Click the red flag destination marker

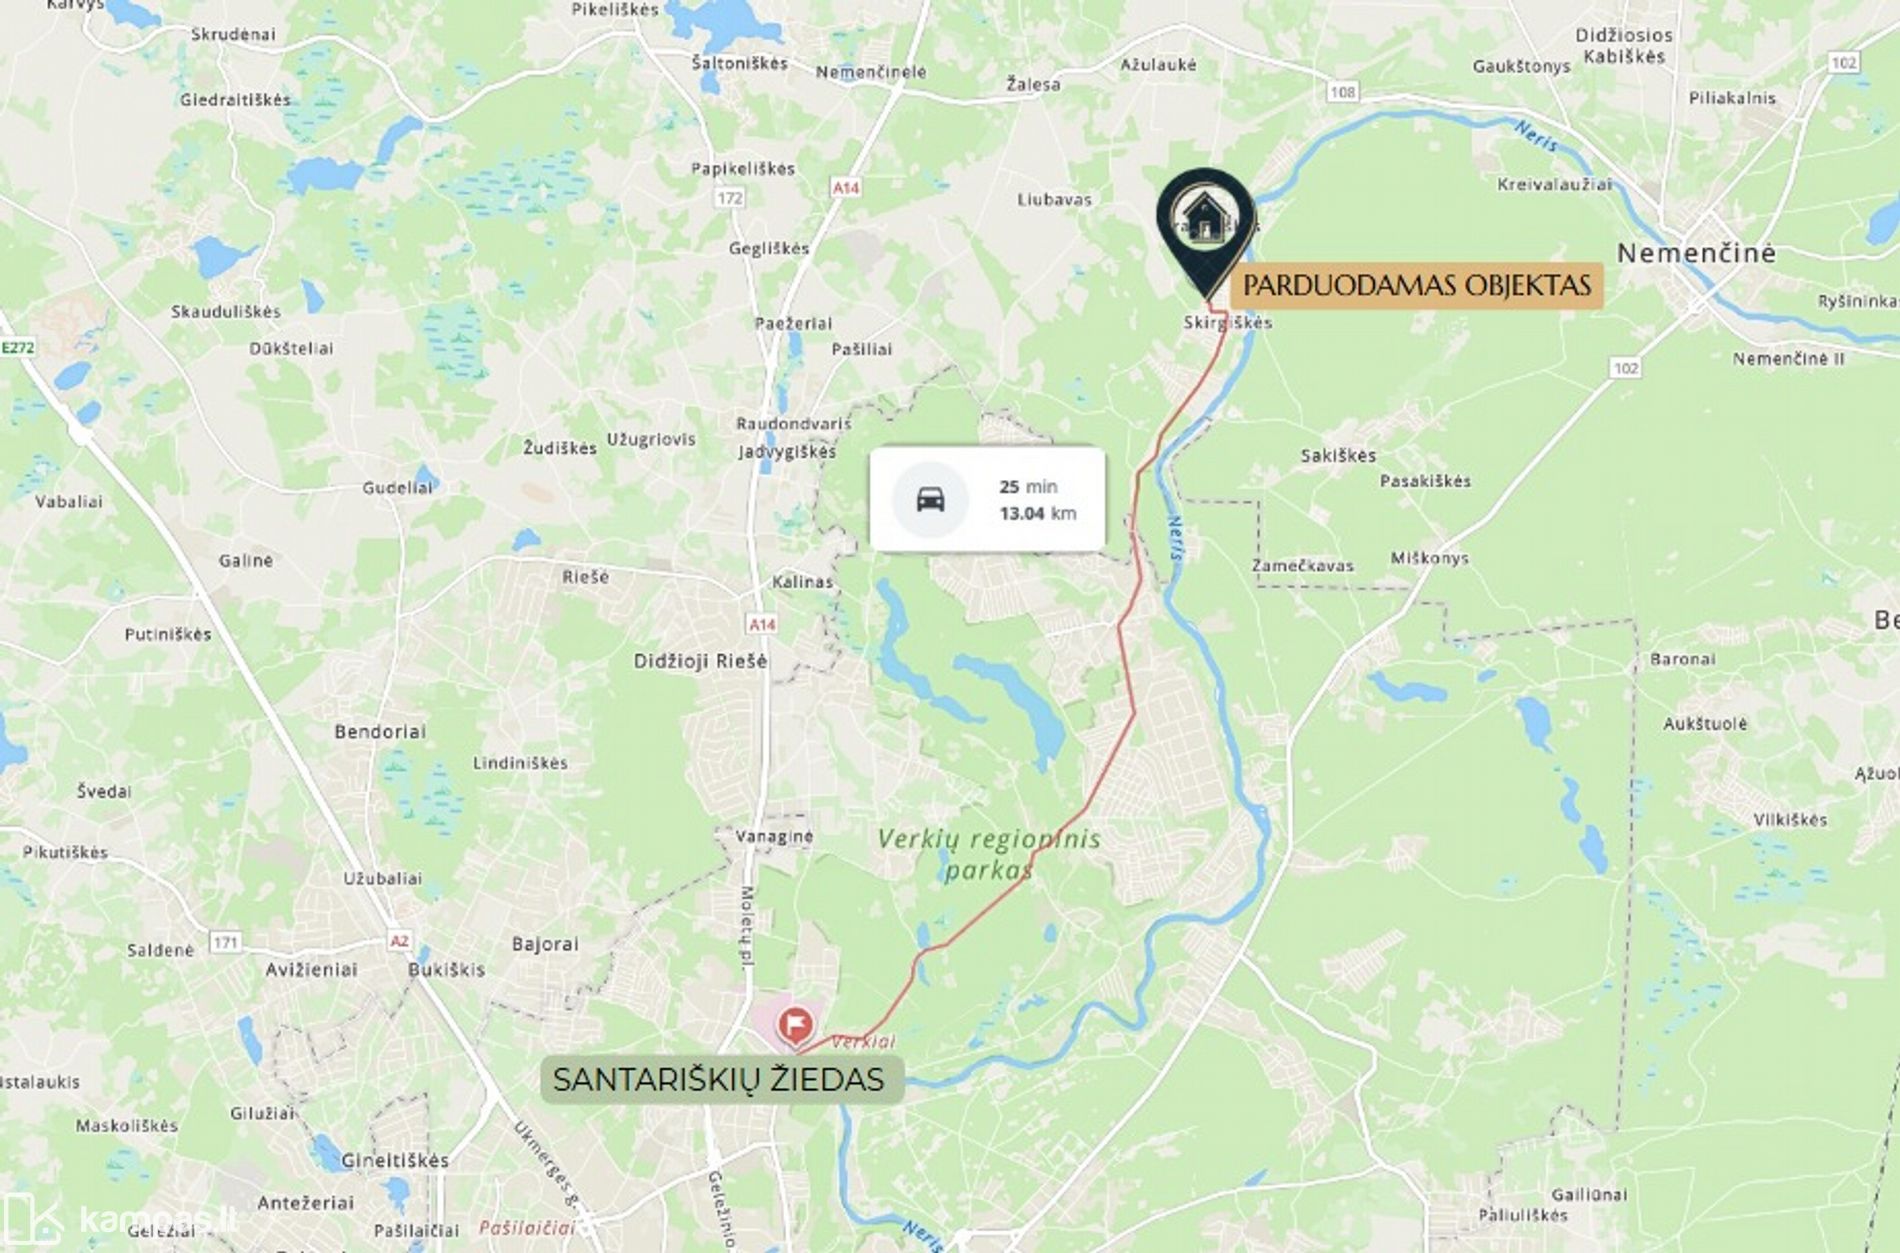click(796, 1027)
